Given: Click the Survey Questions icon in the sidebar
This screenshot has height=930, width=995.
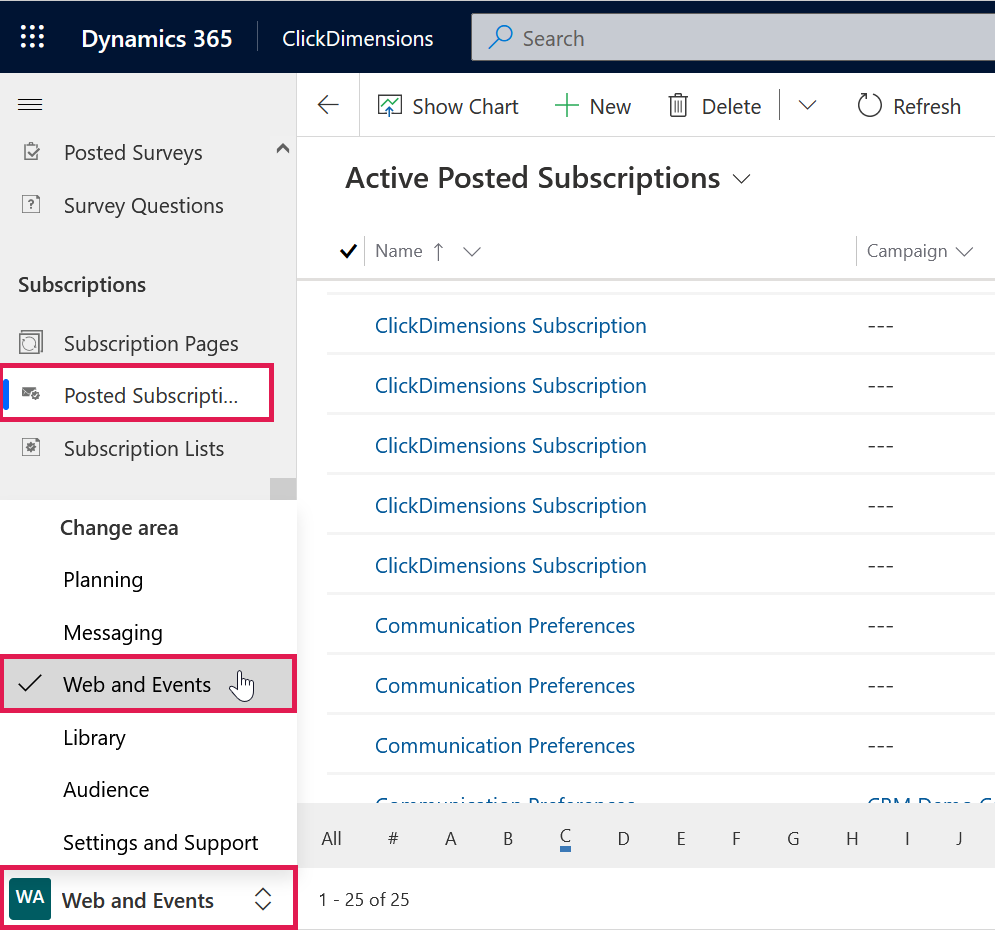Looking at the screenshot, I should point(32,205).
